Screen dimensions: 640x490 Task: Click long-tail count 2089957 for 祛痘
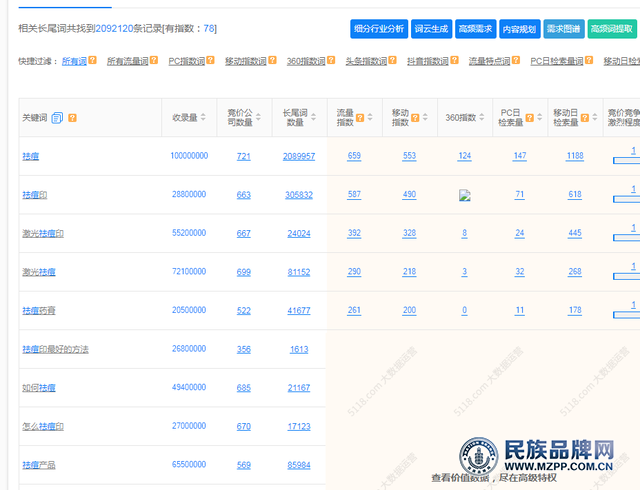298,156
